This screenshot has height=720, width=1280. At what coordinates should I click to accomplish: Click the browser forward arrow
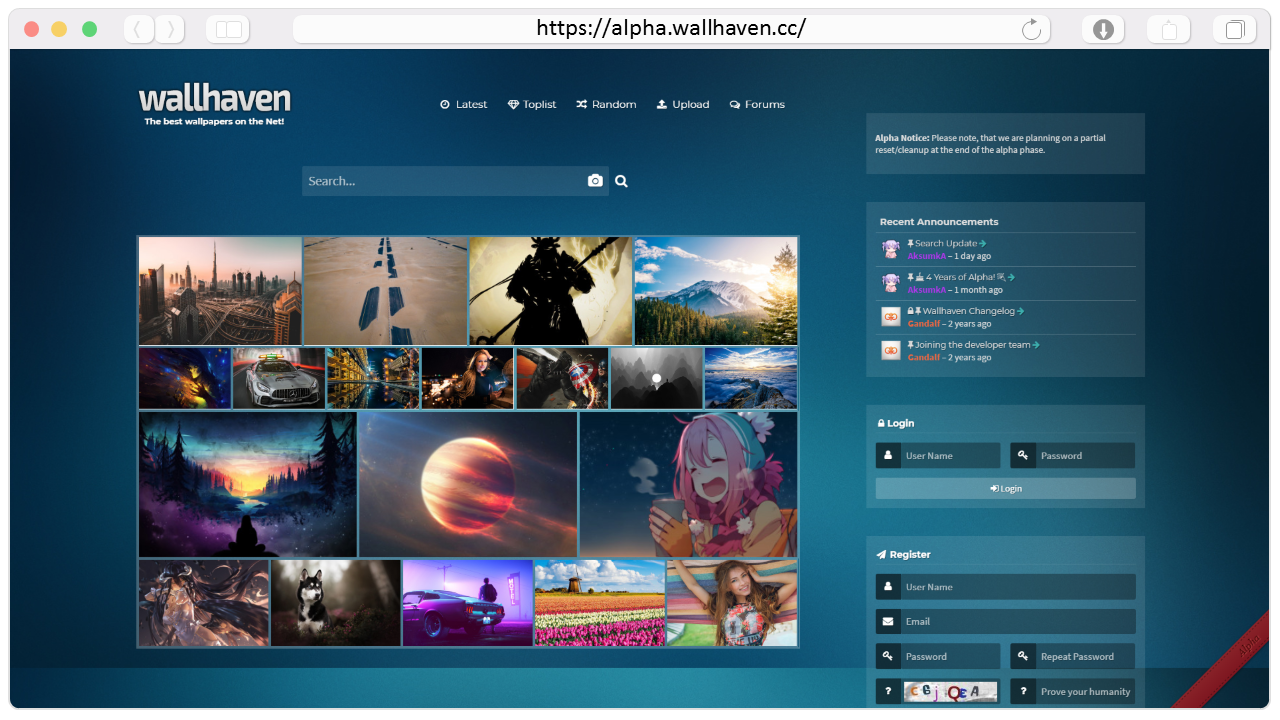(x=171, y=30)
